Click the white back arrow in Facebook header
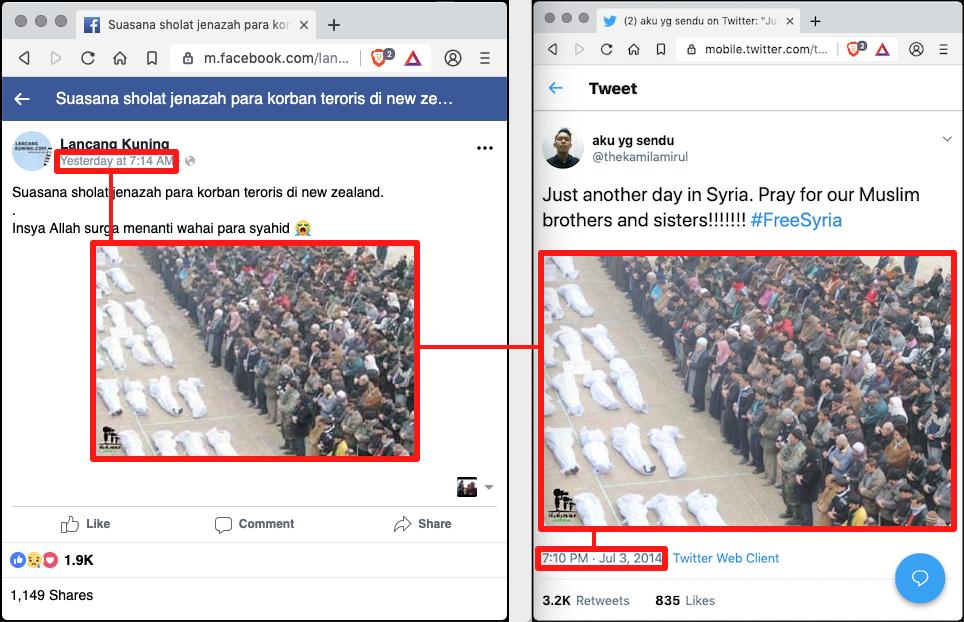The height and width of the screenshot is (622, 964). click(22, 98)
